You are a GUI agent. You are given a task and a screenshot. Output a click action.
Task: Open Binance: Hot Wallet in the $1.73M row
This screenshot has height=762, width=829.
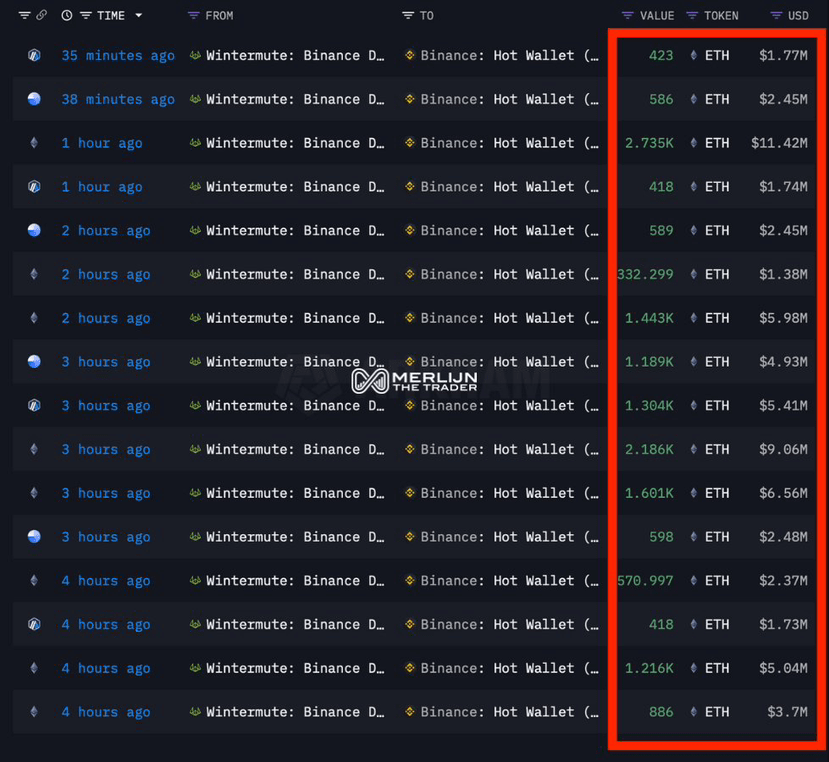click(x=510, y=625)
